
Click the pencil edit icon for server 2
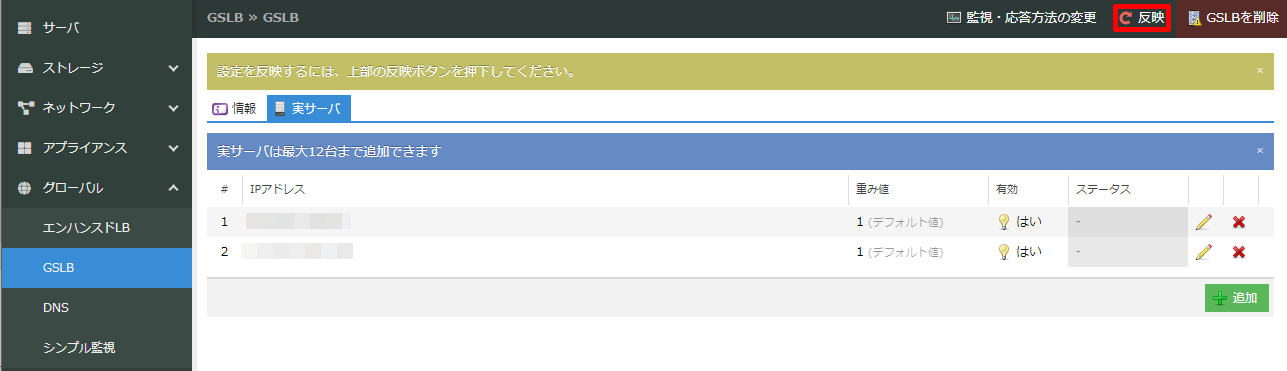point(1203,252)
